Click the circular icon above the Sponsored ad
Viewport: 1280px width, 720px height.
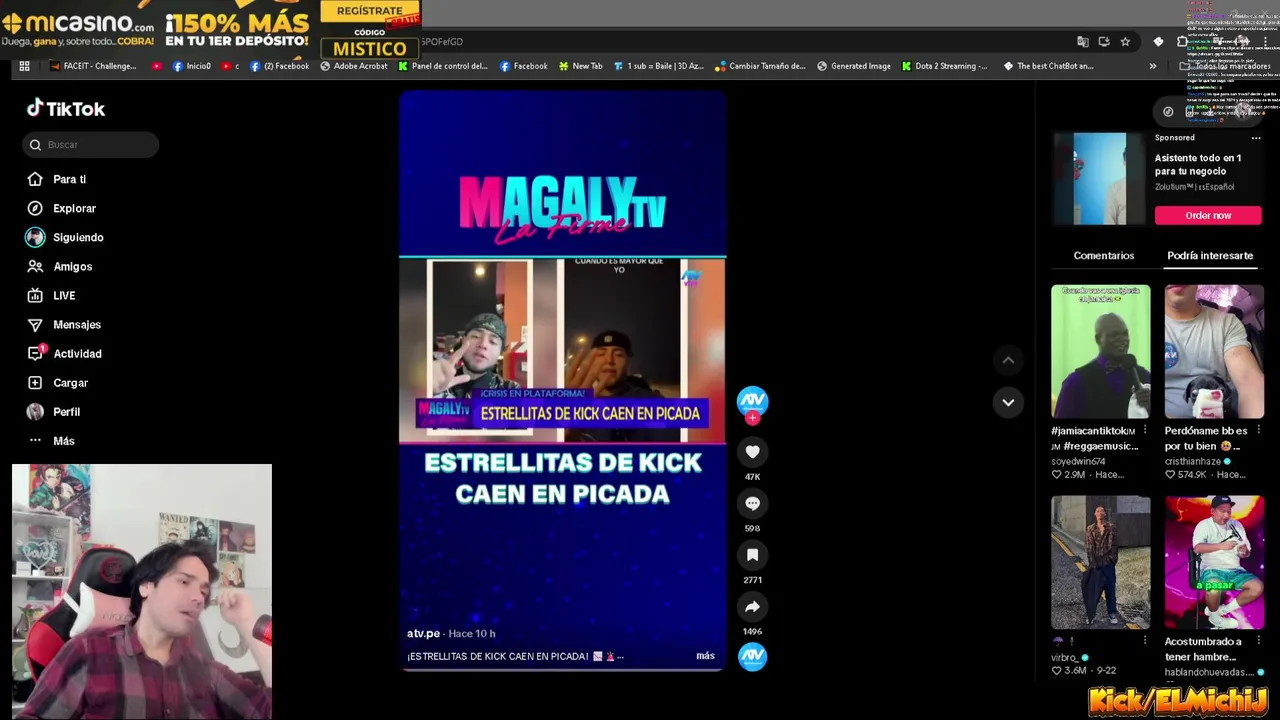point(1168,111)
